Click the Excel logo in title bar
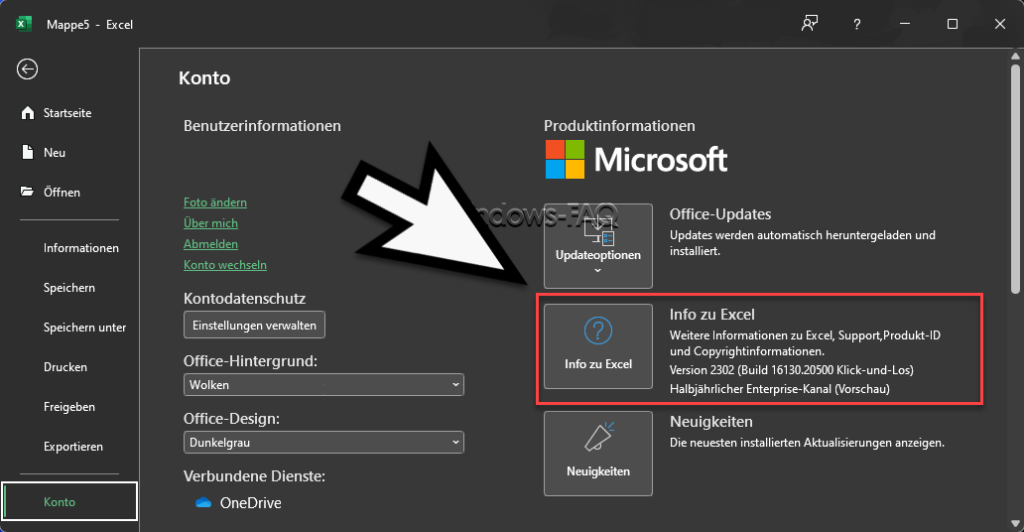 click(24, 24)
